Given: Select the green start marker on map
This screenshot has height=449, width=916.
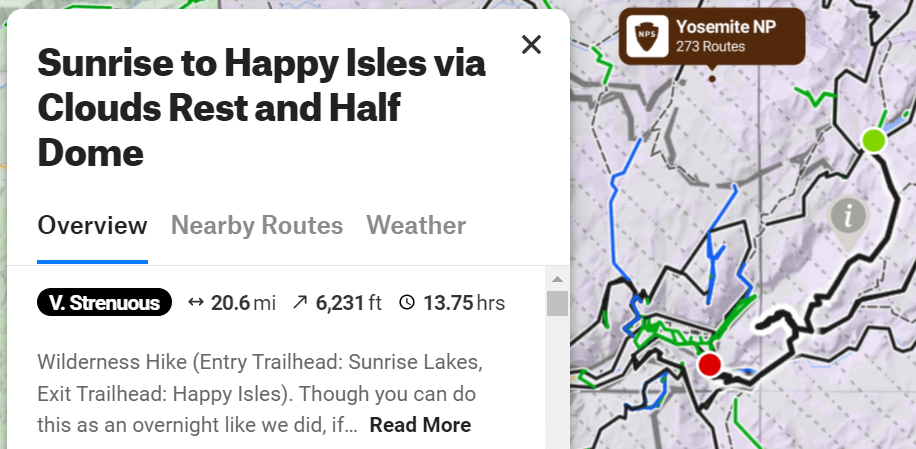Looking at the screenshot, I should tap(874, 140).
